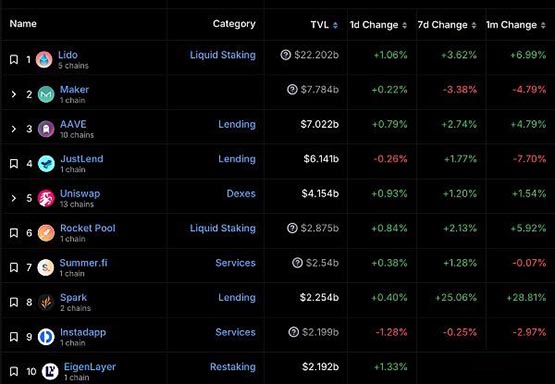Image resolution: width=555 pixels, height=384 pixels.
Task: Sort the table by TVL column
Action: (x=324, y=25)
